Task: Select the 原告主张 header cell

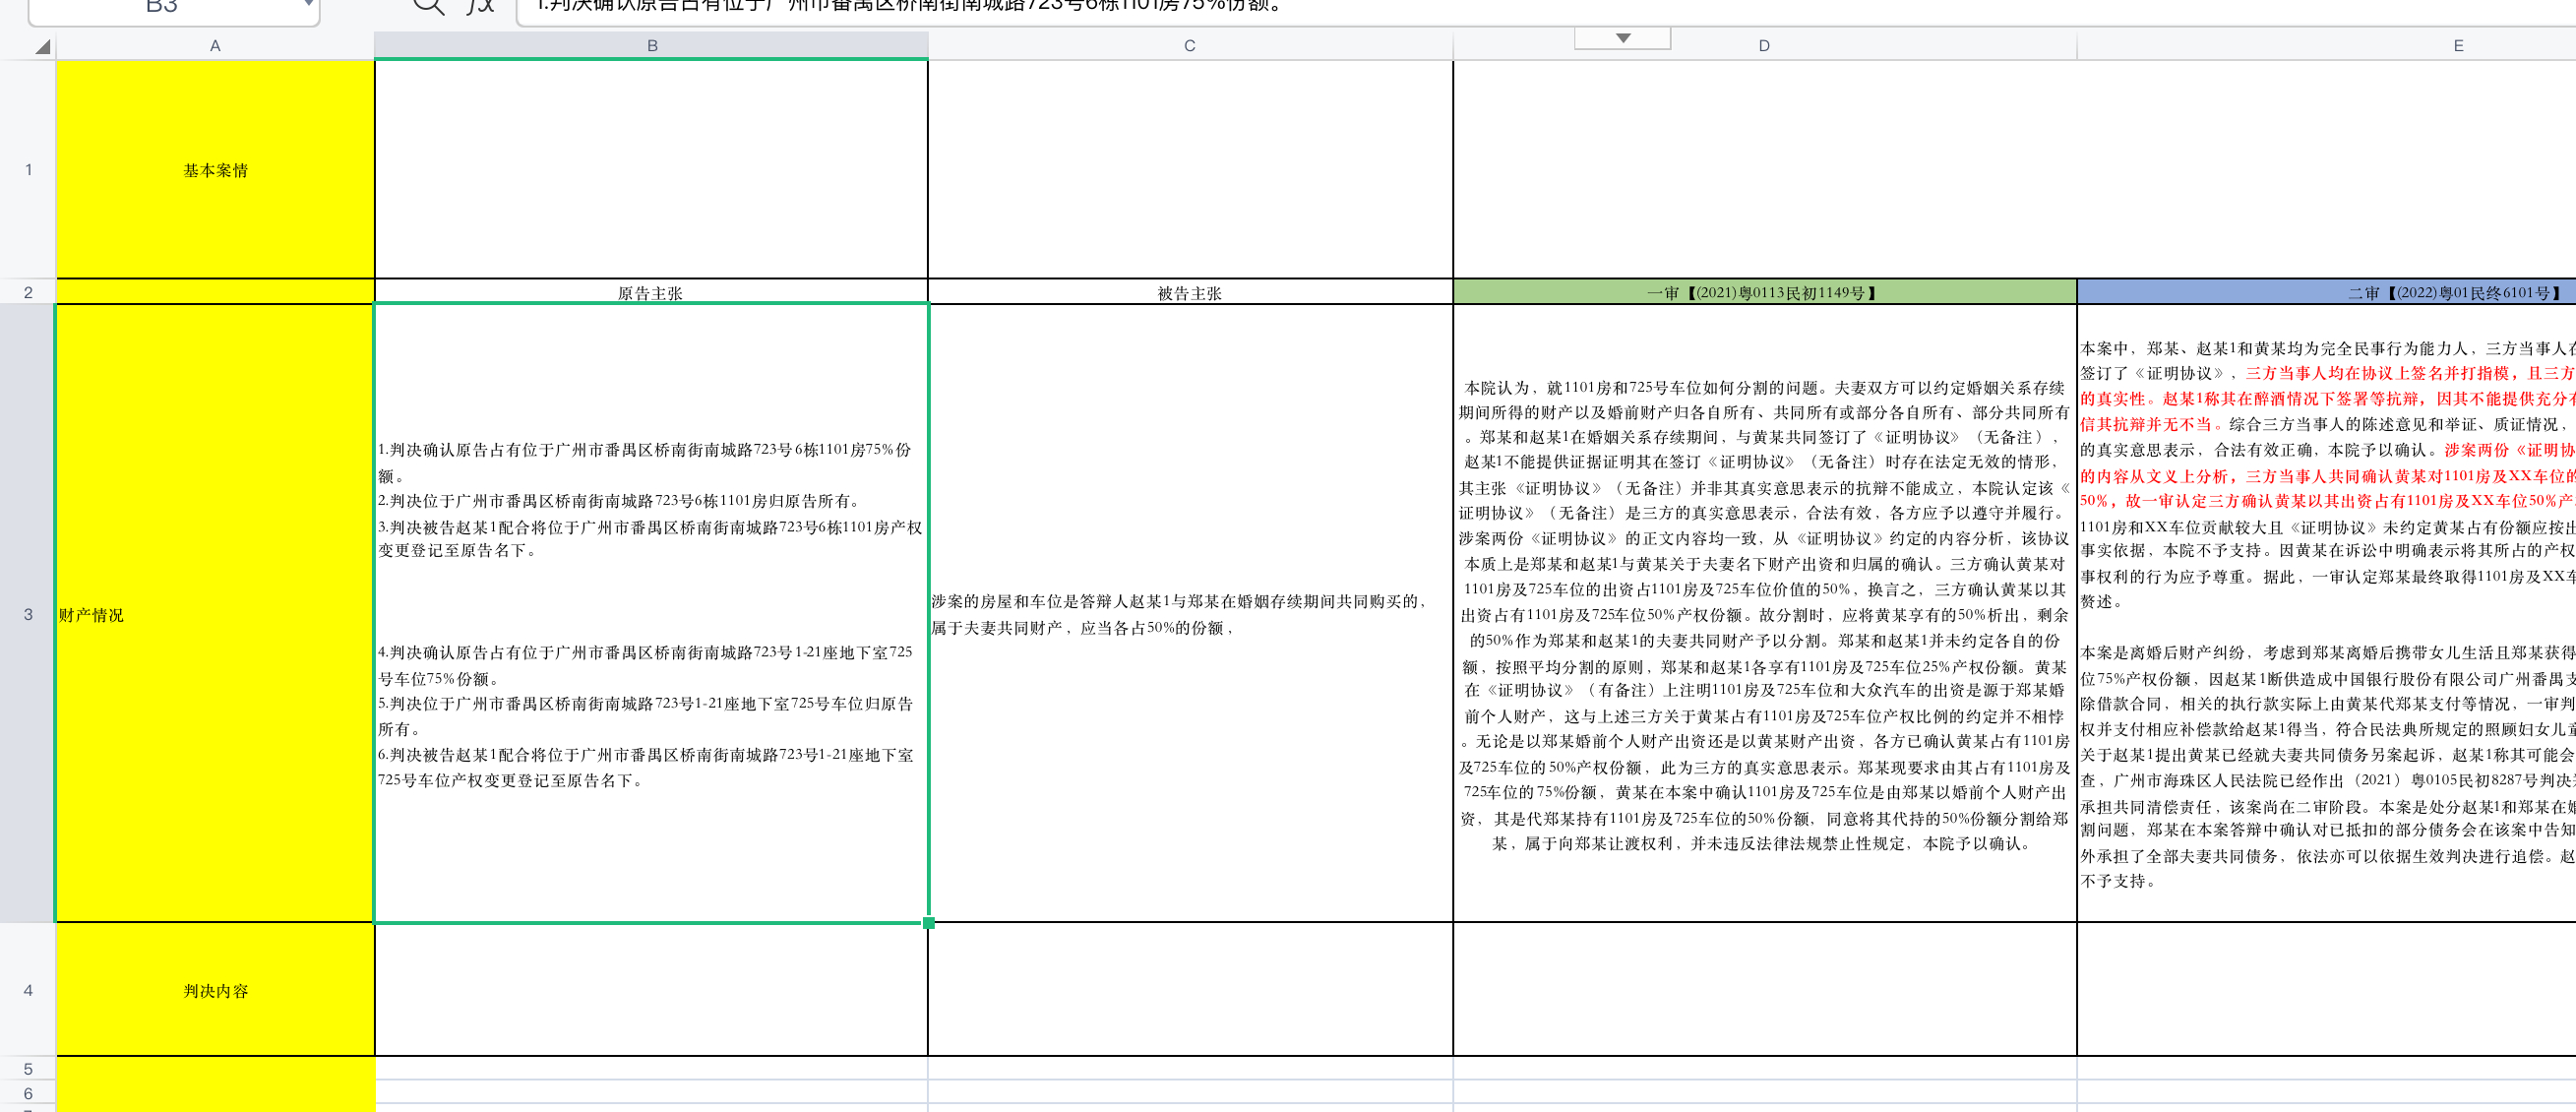Action: [651, 293]
